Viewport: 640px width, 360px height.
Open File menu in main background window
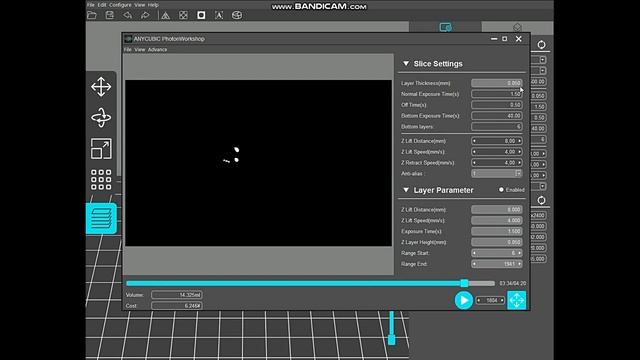pyautogui.click(x=91, y=5)
